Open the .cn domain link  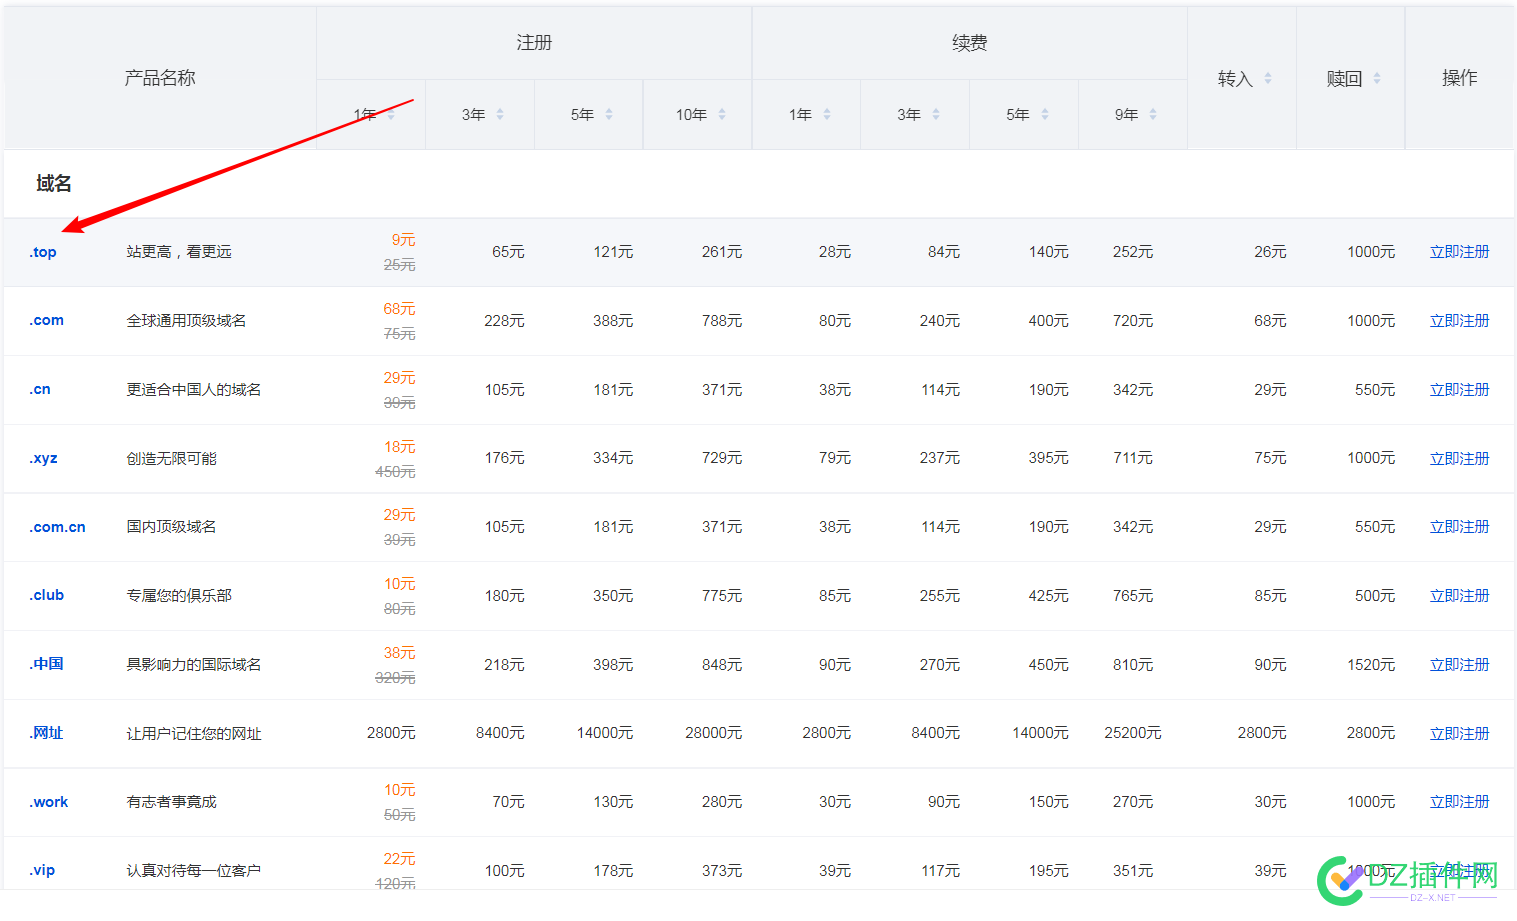(40, 390)
